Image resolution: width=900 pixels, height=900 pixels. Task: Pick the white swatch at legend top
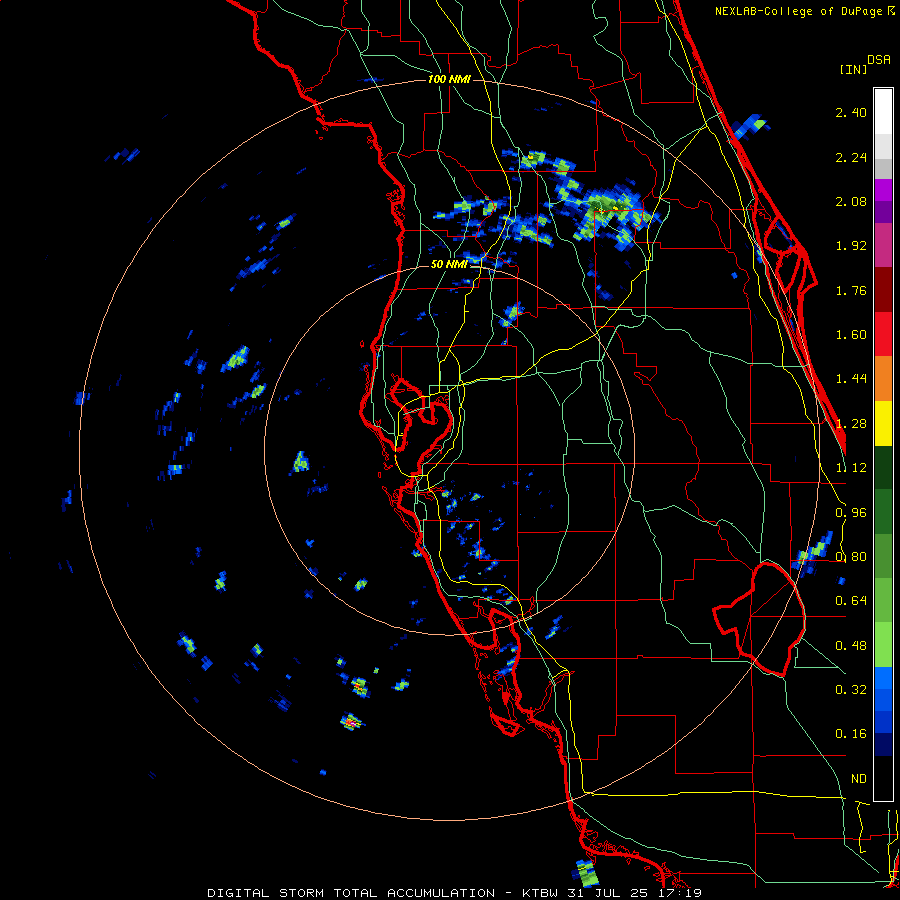click(883, 111)
